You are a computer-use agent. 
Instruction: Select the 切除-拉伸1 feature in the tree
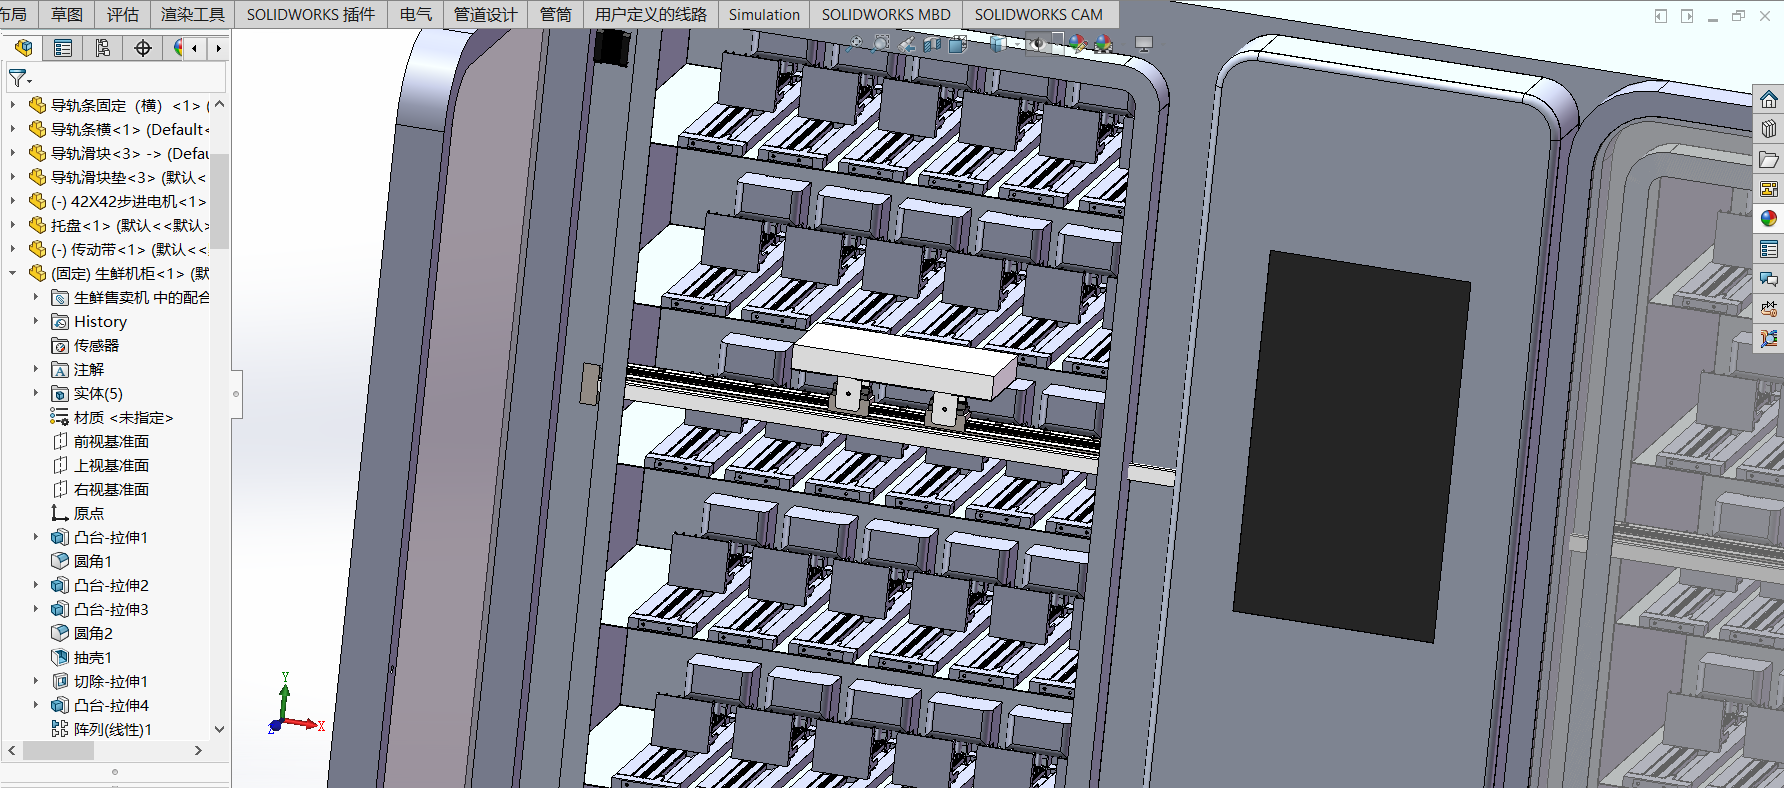click(x=110, y=681)
